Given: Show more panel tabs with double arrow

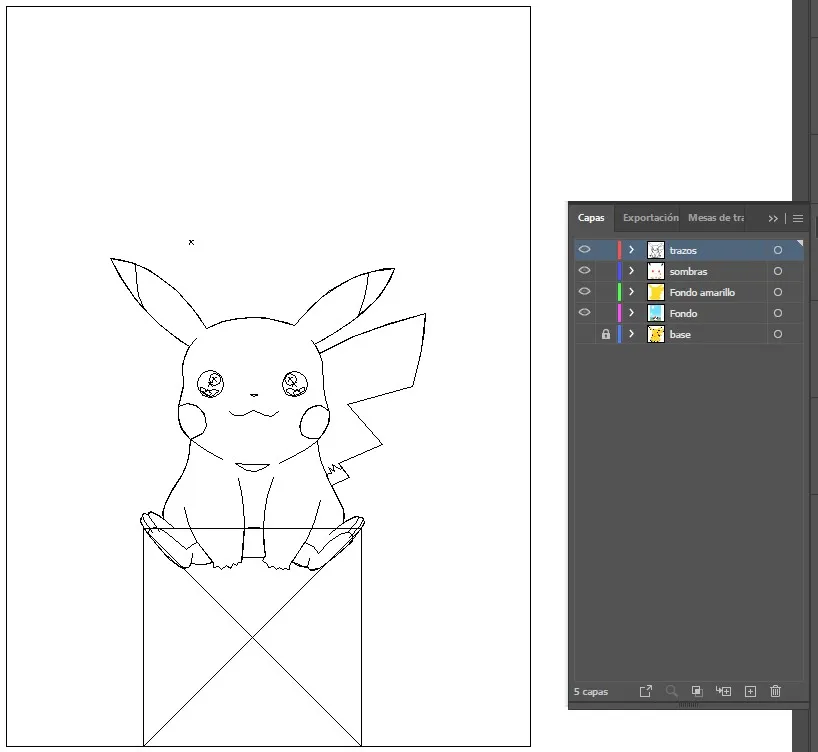Looking at the screenshot, I should tap(773, 219).
